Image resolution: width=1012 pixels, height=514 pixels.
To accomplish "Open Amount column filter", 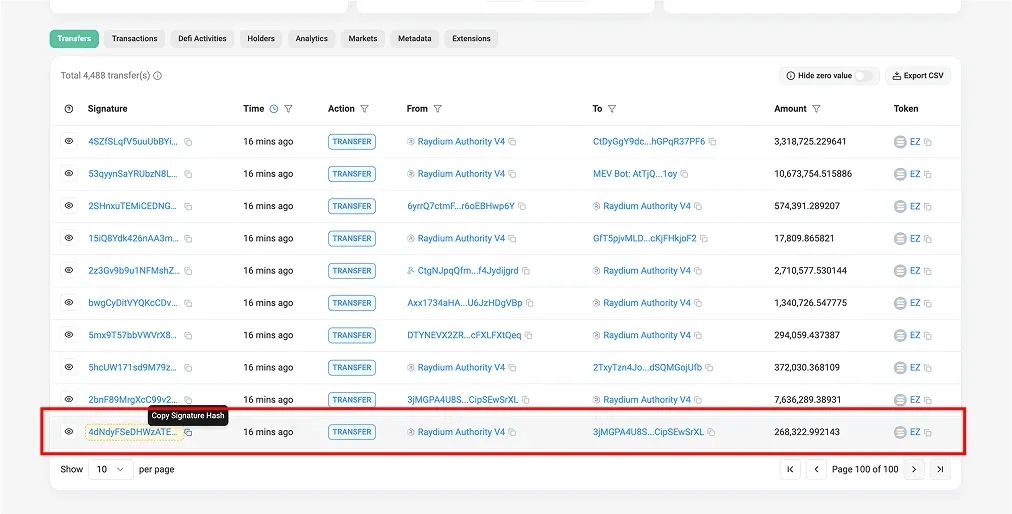I will tap(816, 108).
